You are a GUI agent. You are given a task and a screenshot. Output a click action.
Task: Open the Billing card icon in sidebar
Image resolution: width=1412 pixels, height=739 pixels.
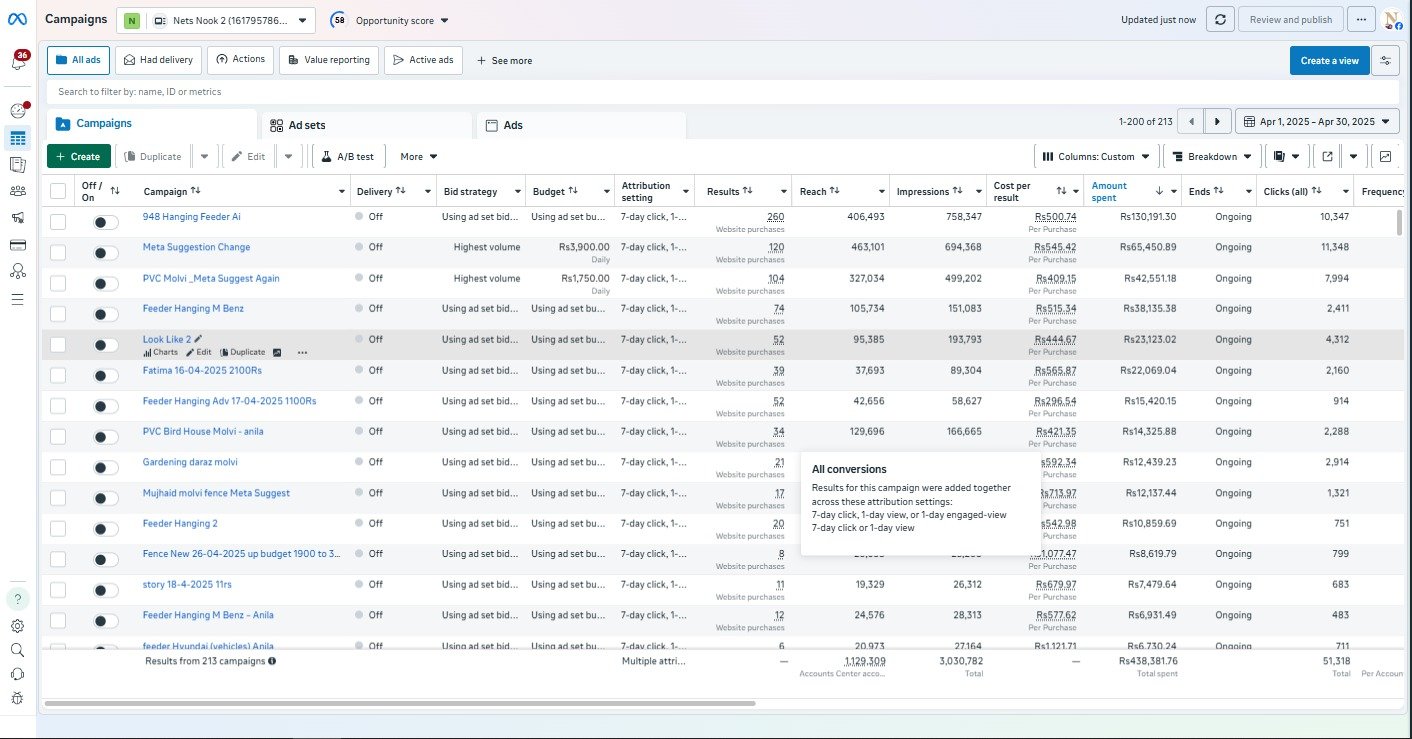pos(17,245)
